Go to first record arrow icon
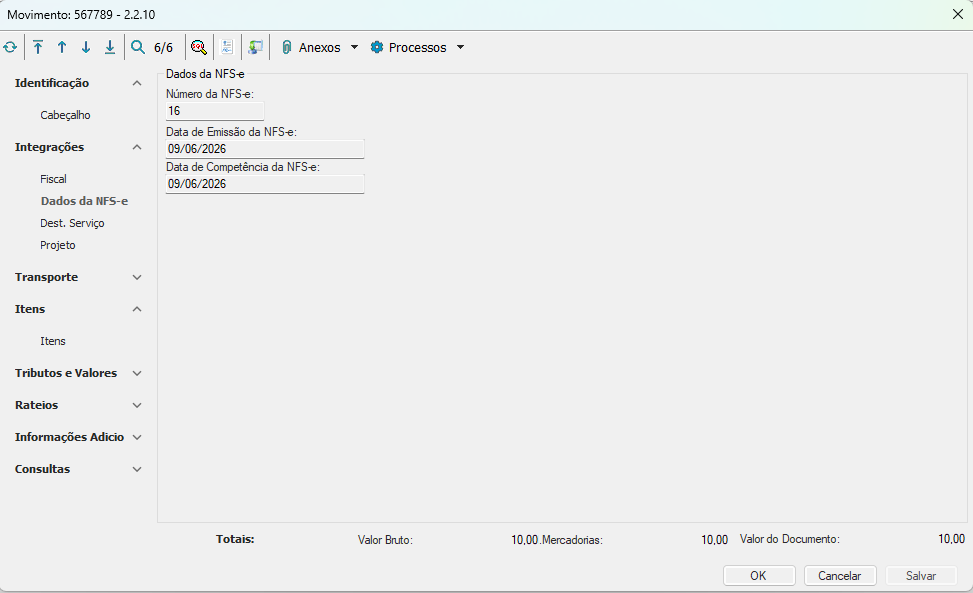This screenshot has width=973, height=593. 38,47
